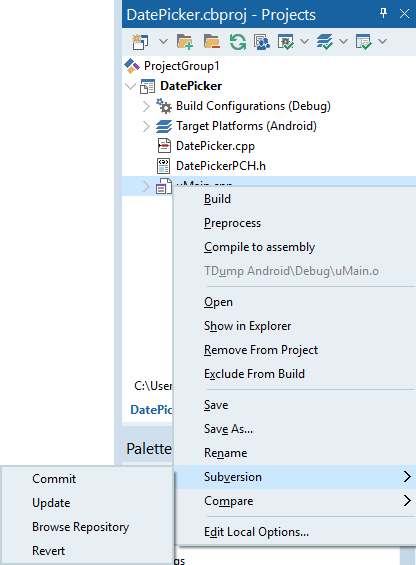Collapse the DatePicker project node

(130, 86)
